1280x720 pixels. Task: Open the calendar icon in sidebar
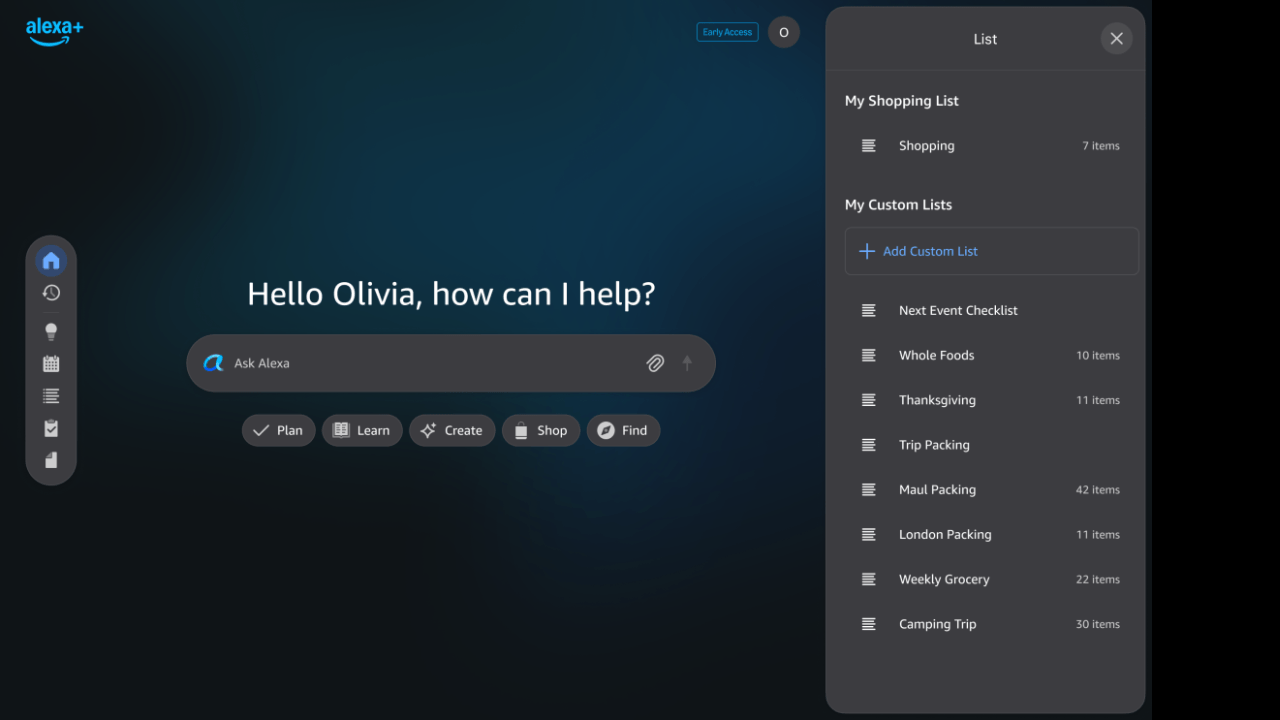[x=51, y=364]
